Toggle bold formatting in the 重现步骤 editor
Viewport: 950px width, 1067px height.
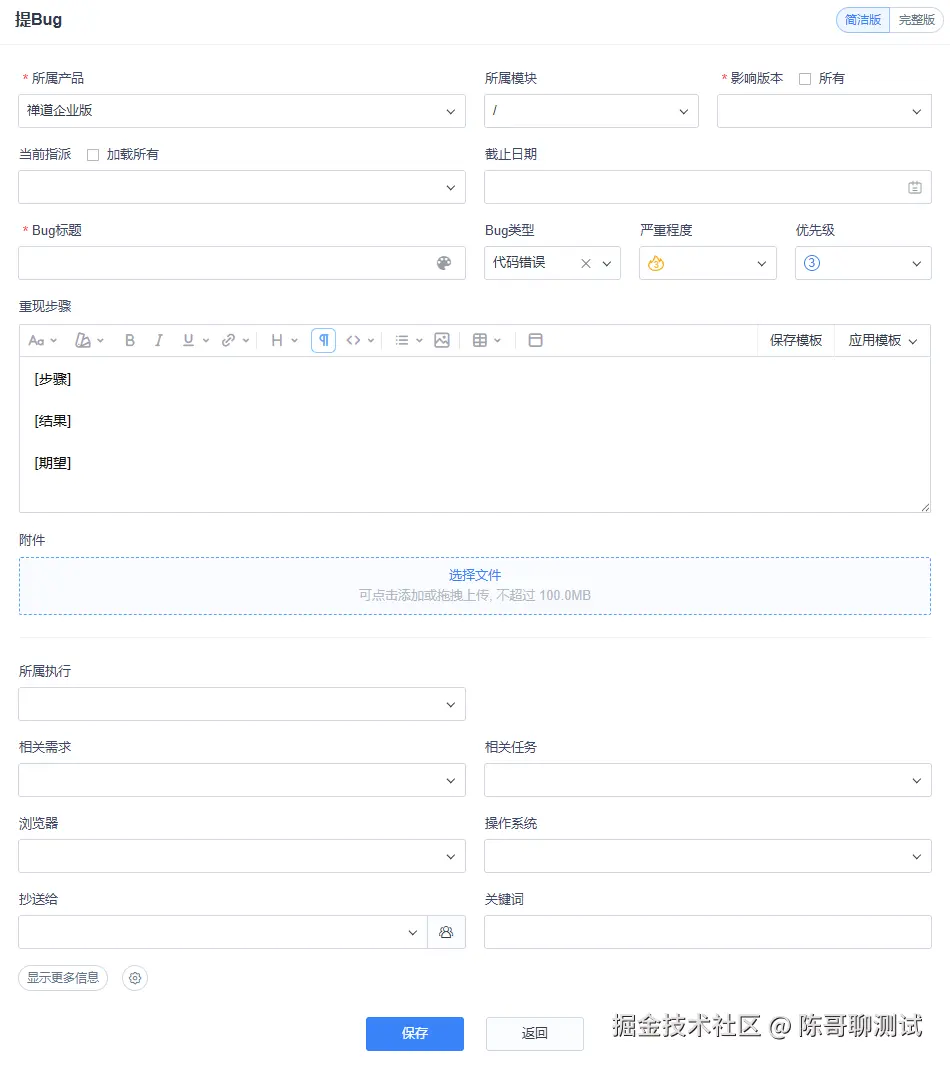click(x=130, y=340)
